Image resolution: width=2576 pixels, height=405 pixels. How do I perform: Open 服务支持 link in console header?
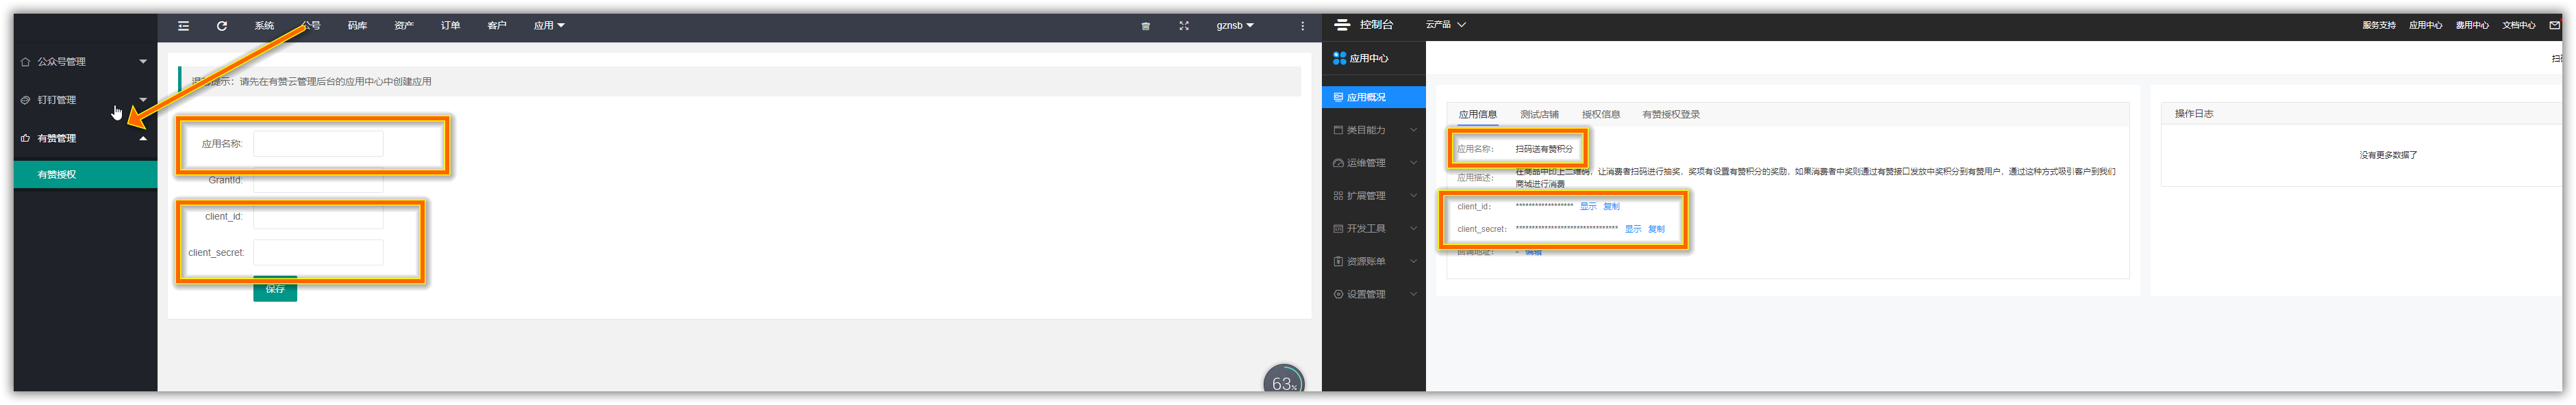[x=2379, y=26]
